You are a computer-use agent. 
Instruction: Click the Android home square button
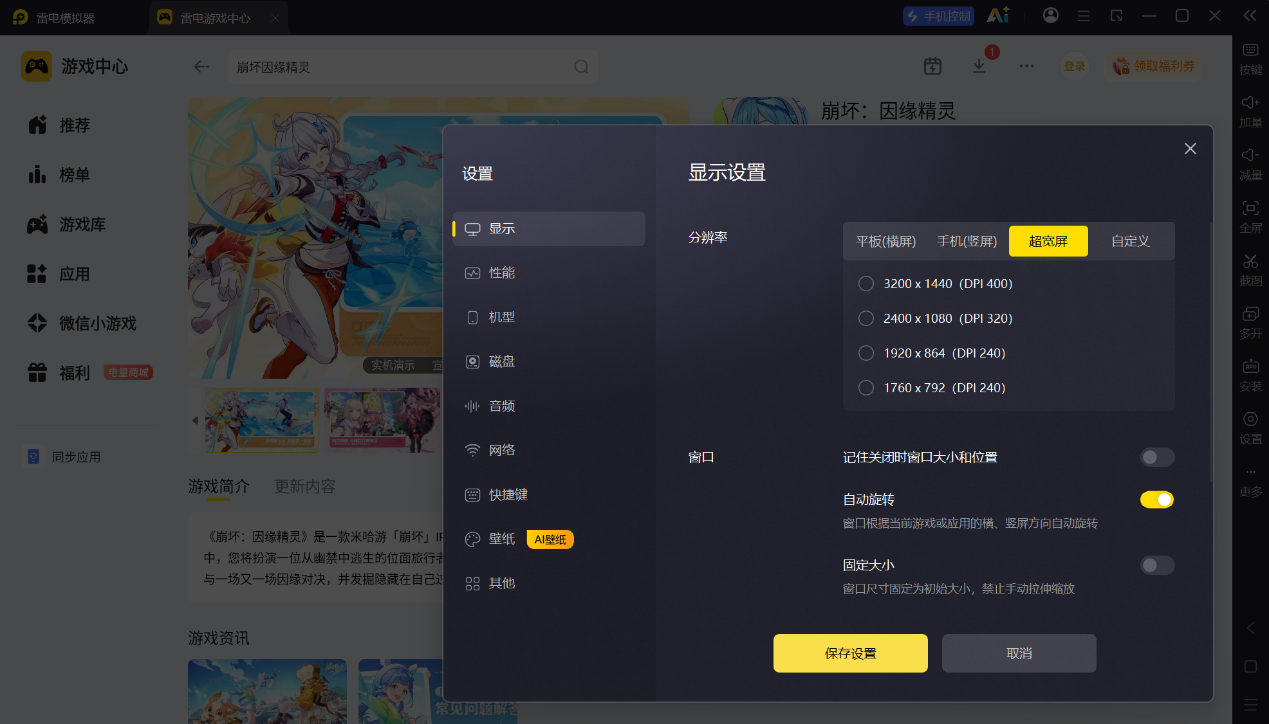pyautogui.click(x=1250, y=666)
